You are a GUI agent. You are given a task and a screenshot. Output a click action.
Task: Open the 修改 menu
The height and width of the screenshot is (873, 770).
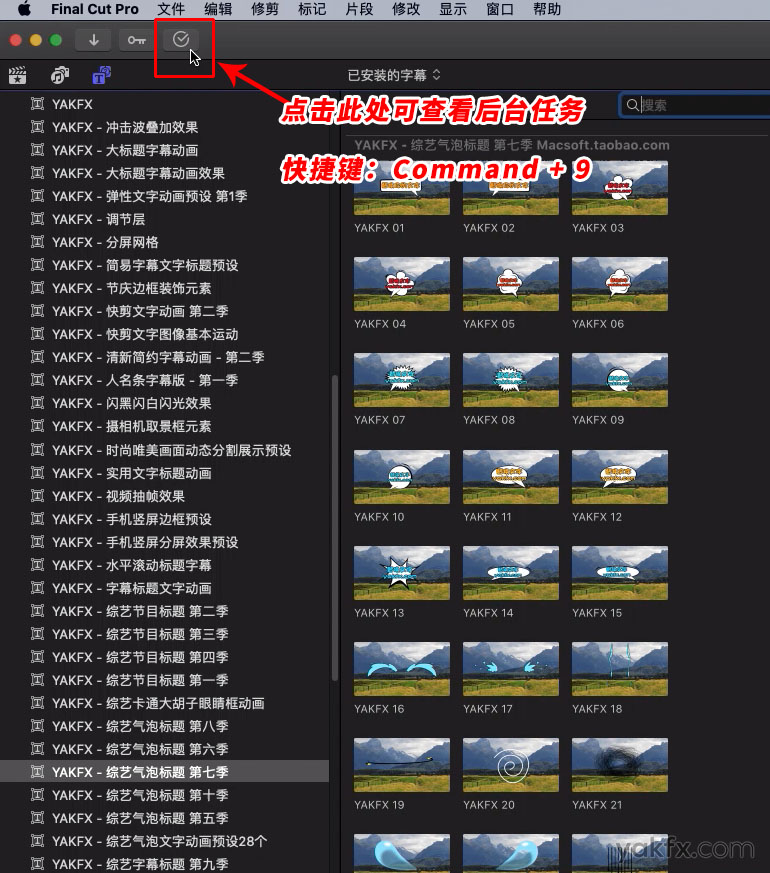[406, 9]
